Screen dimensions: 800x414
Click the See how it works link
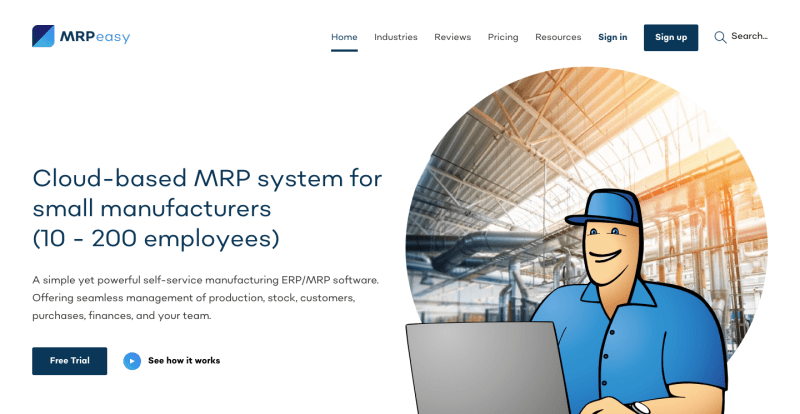coord(184,361)
